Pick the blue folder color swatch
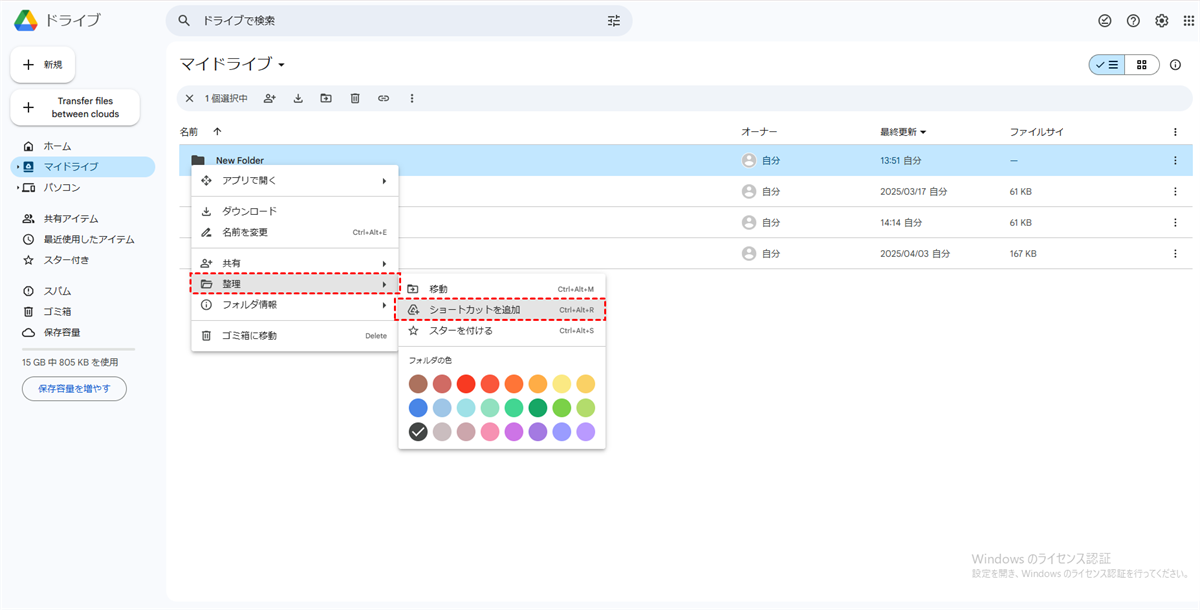 418,408
